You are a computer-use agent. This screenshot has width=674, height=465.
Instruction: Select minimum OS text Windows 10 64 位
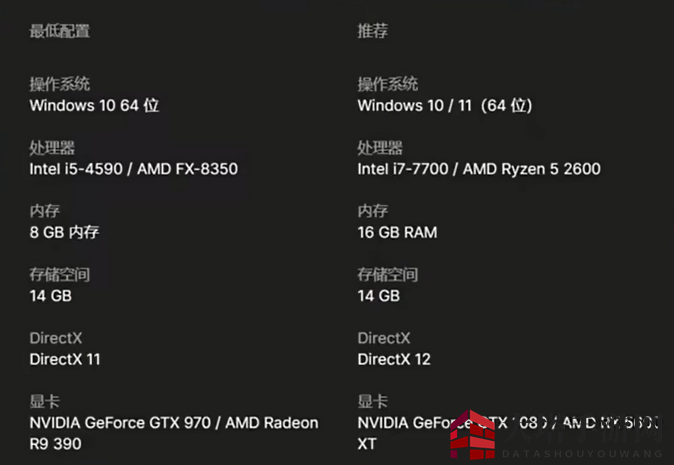[94, 105]
